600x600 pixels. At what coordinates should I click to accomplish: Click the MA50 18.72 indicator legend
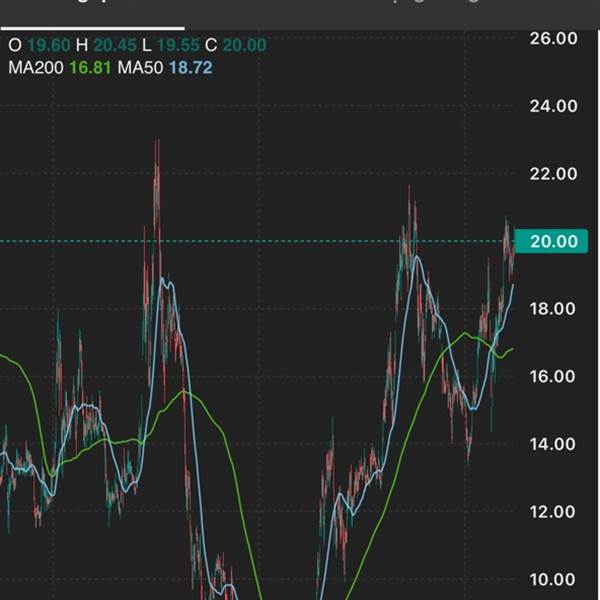tap(165, 68)
